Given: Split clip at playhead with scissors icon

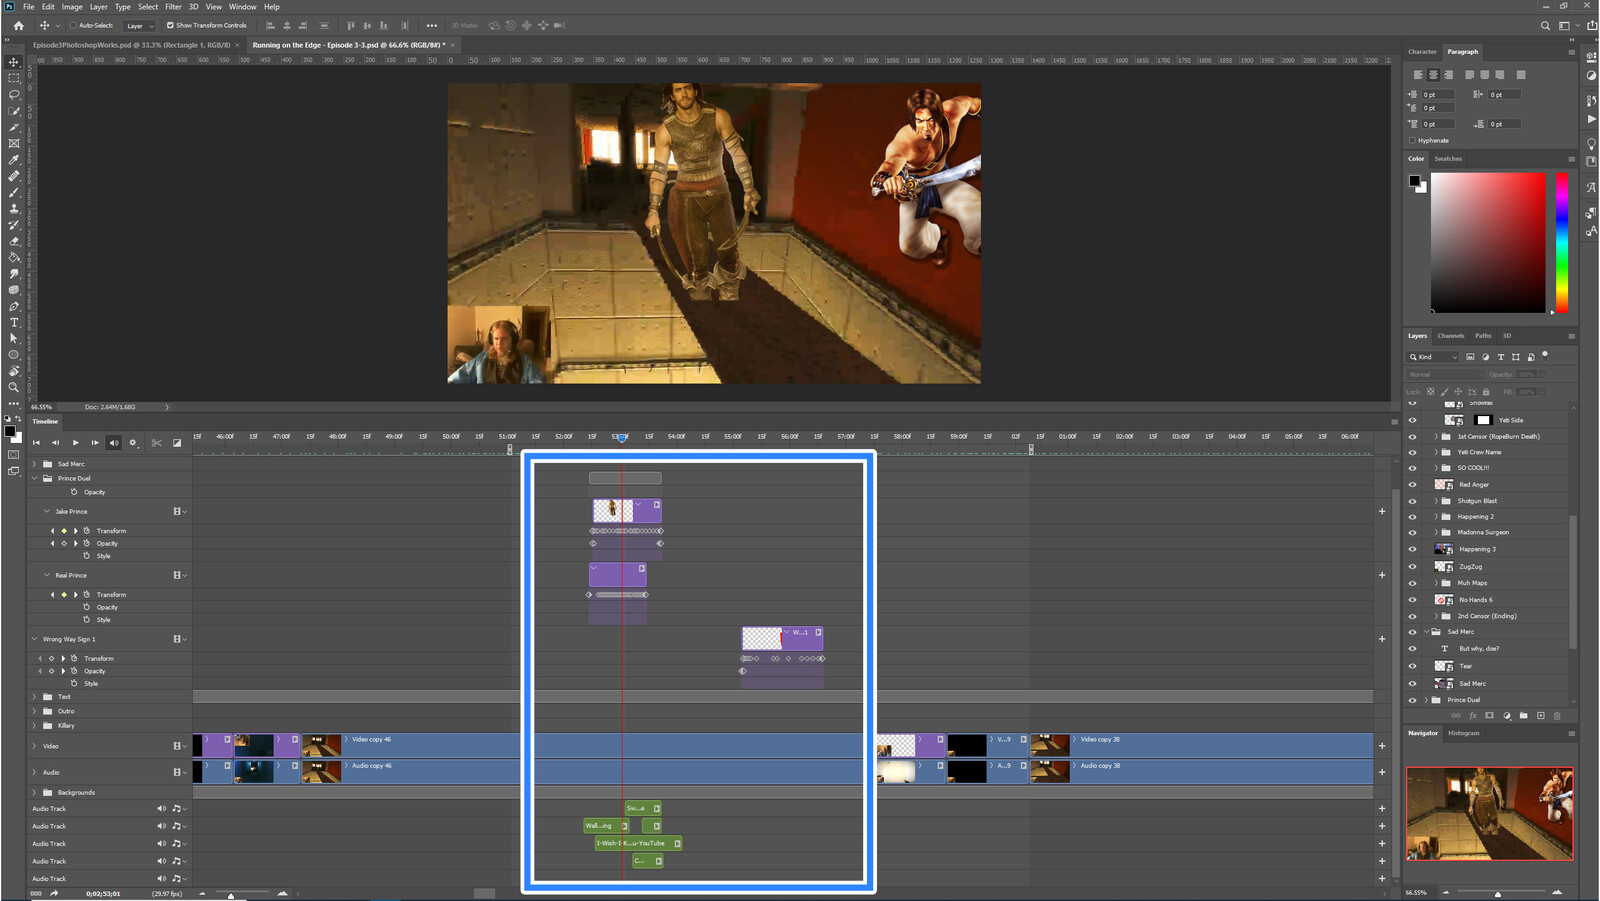Looking at the screenshot, I should point(157,442).
